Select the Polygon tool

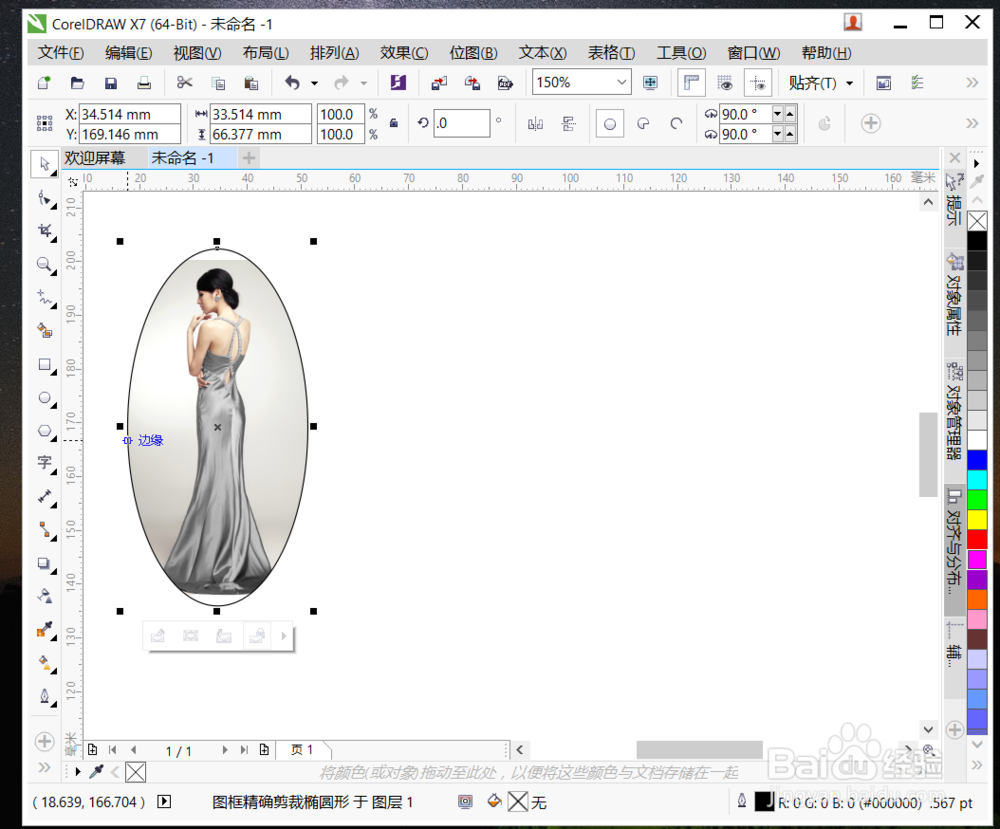44,431
